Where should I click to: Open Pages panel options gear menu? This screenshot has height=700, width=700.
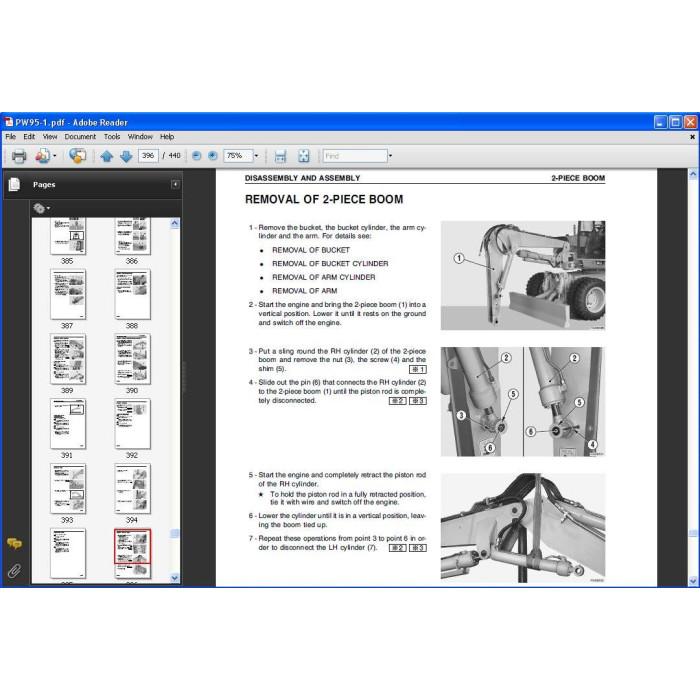coord(41,208)
